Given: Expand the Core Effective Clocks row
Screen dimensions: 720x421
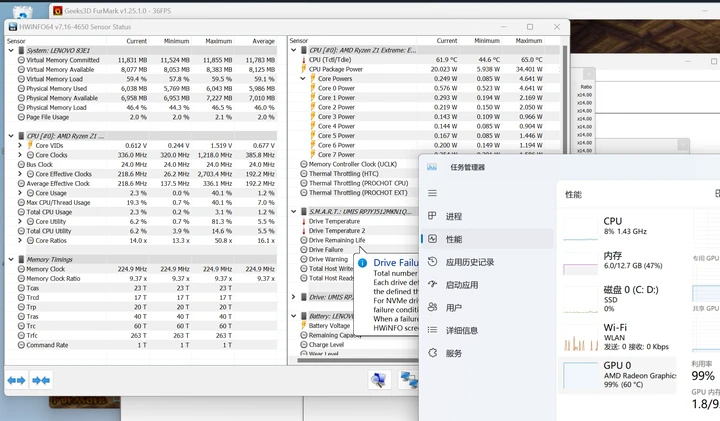Looking at the screenshot, I should click(20, 174).
